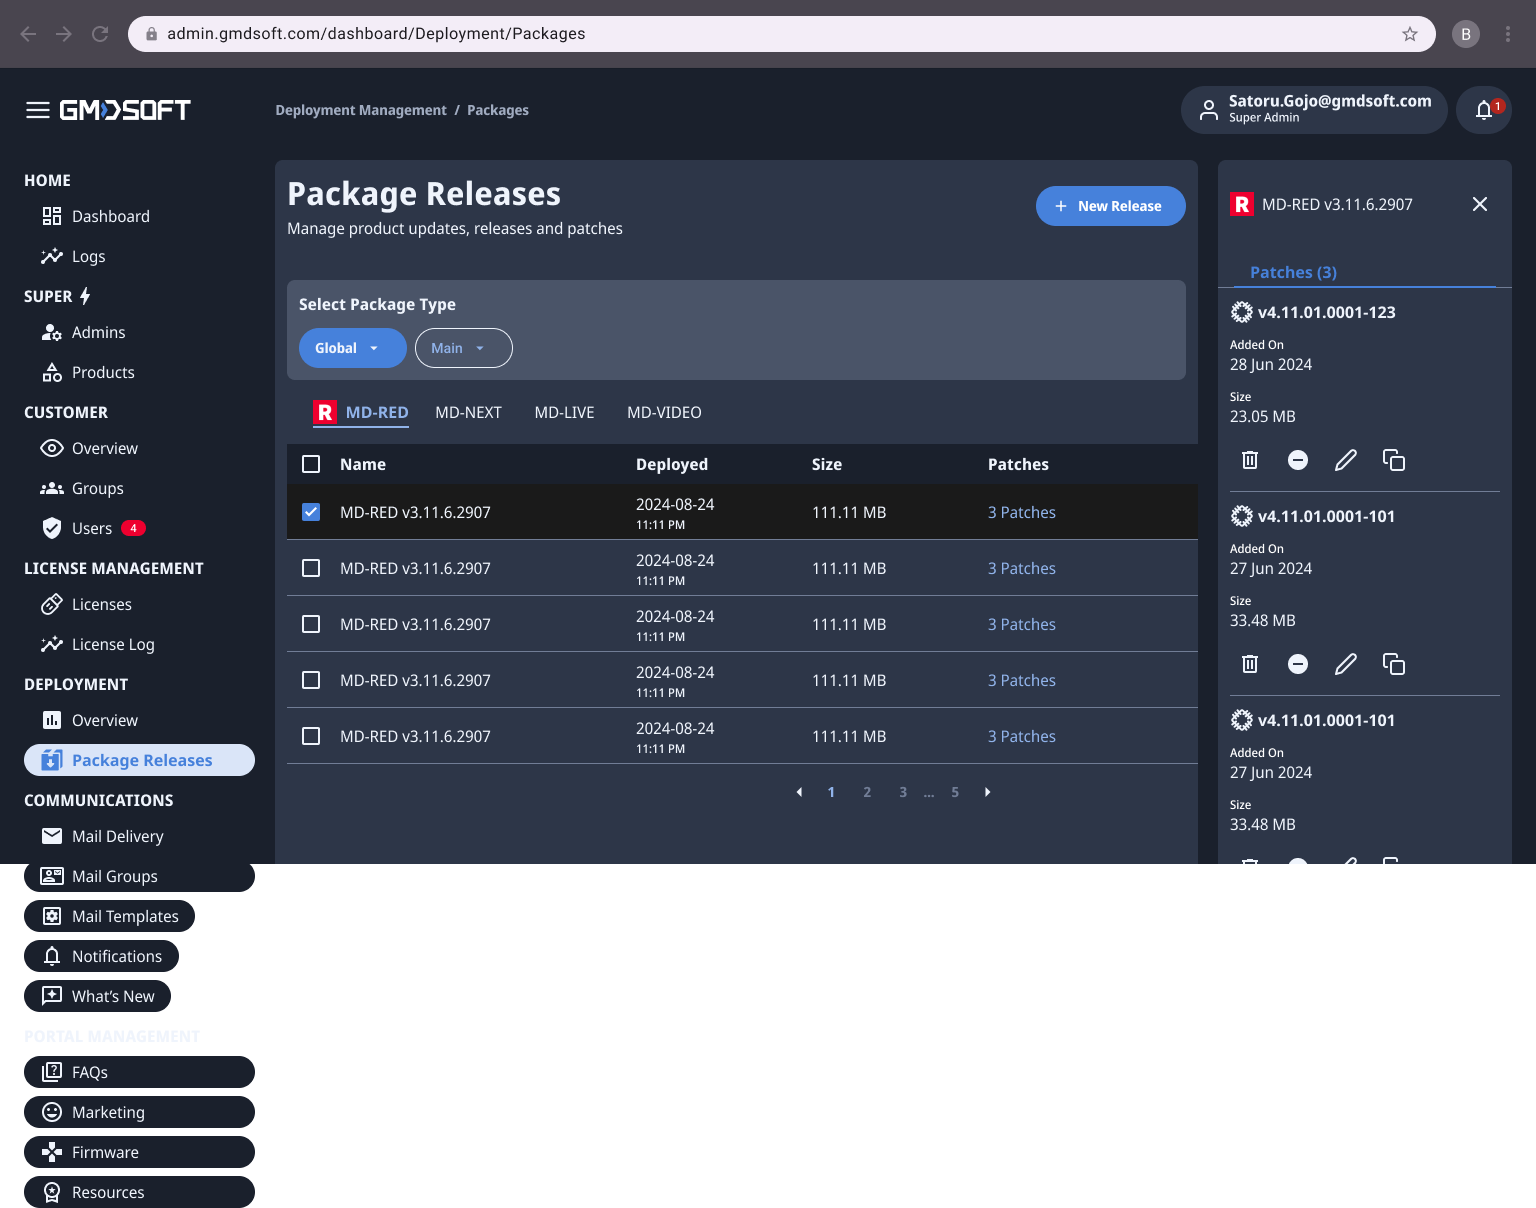The image size is (1536, 1208).
Task: Check the third MD-RED v3.11.6.2907 row checkbox
Action: click(311, 624)
